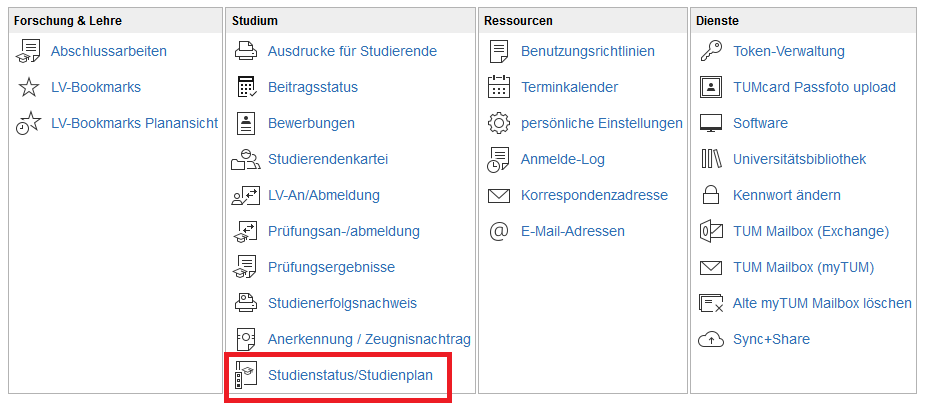Click the envelope icon for Korrespondenzadresse

(x=498, y=195)
